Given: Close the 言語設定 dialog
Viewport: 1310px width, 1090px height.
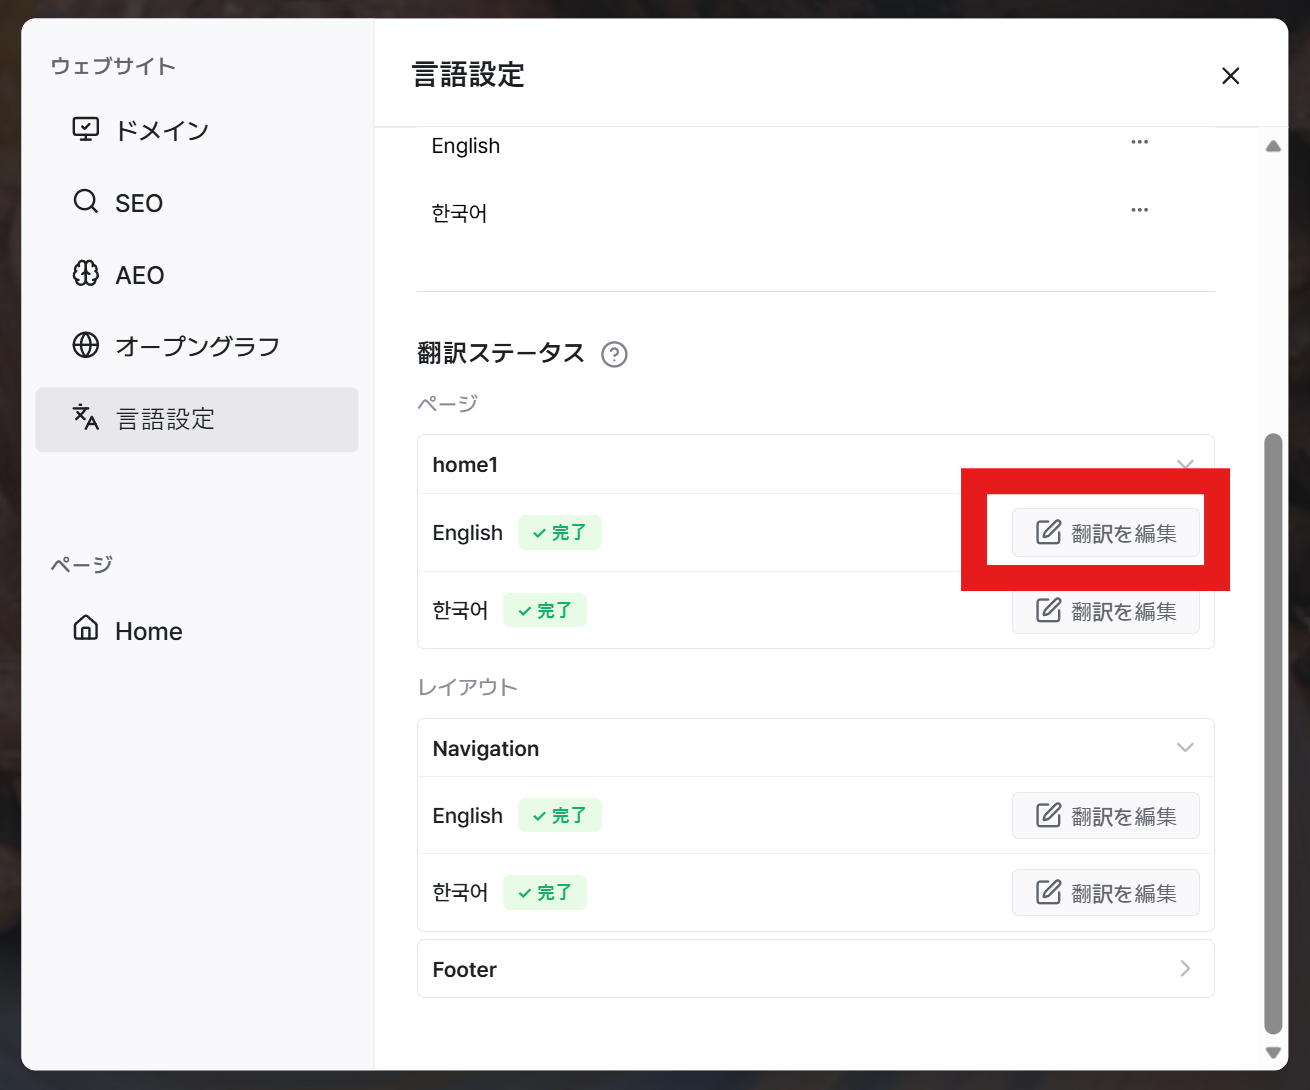Looking at the screenshot, I should coord(1231,76).
